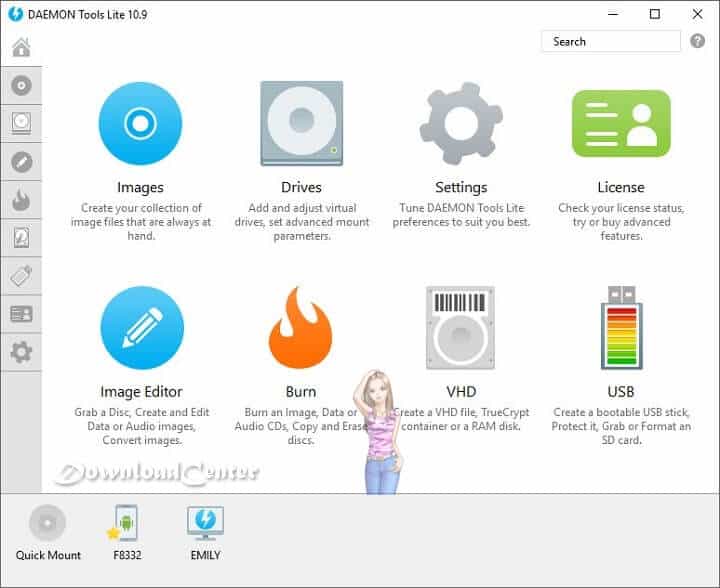Click the large gray Settings gear icon

tap(461, 123)
